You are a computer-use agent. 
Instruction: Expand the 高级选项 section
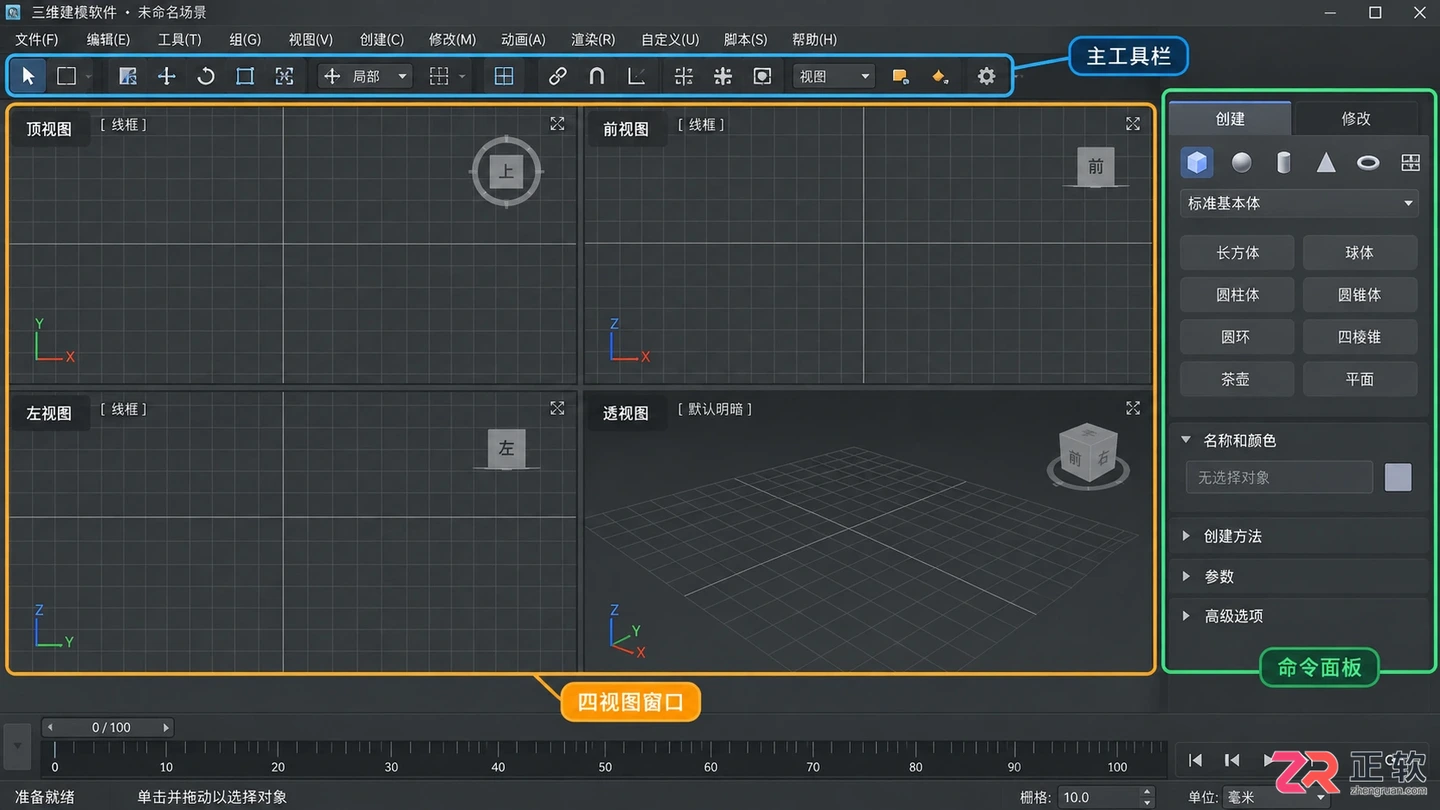pyautogui.click(x=1186, y=616)
